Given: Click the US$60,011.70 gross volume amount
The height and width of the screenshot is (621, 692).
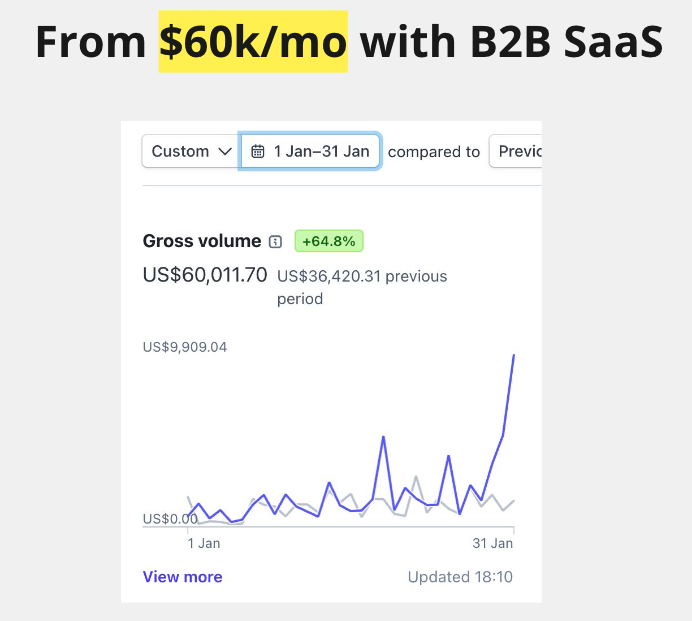Looking at the screenshot, I should (205, 275).
